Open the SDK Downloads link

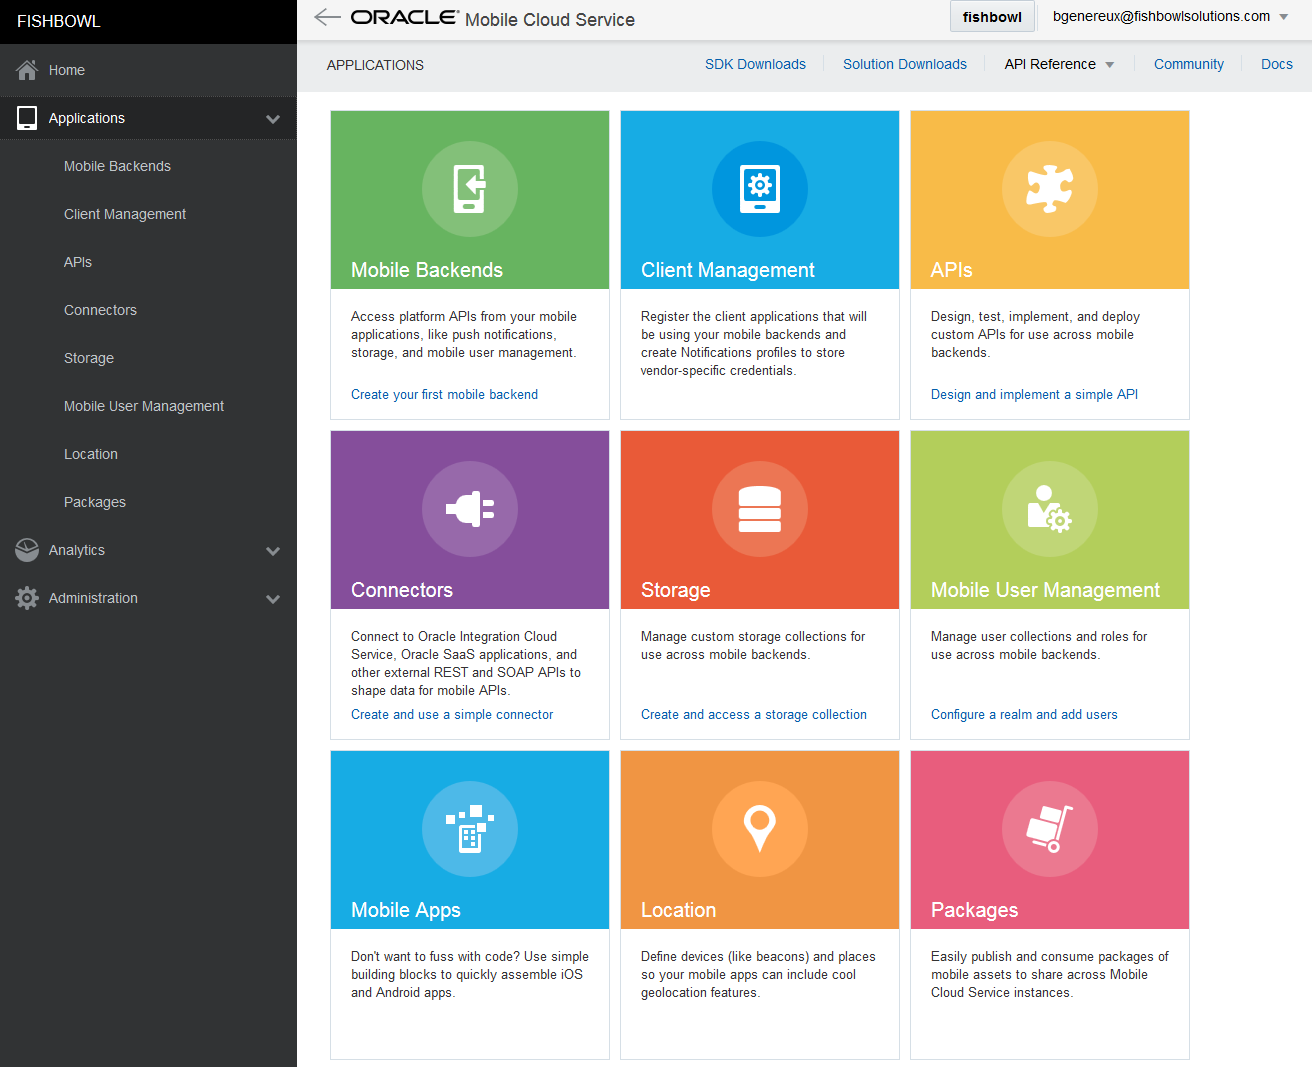pyautogui.click(x=755, y=64)
